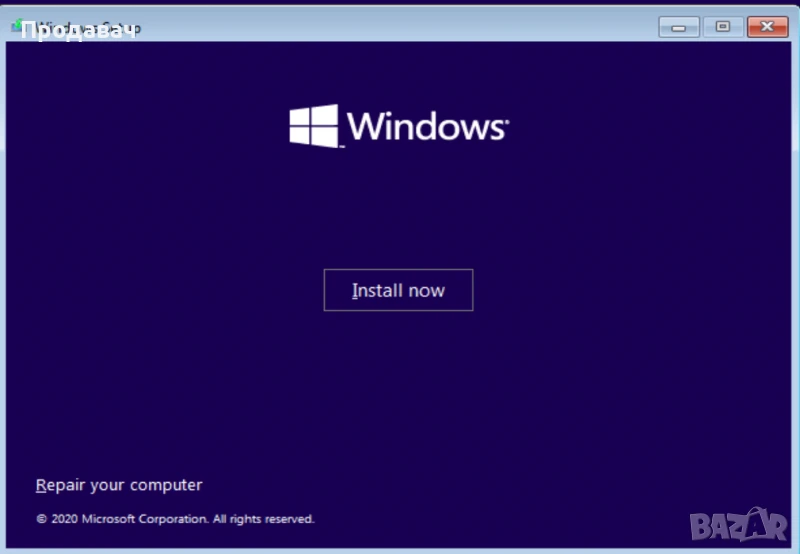The image size is (800, 554).
Task: Click the four-pane Windows logo
Action: point(314,127)
